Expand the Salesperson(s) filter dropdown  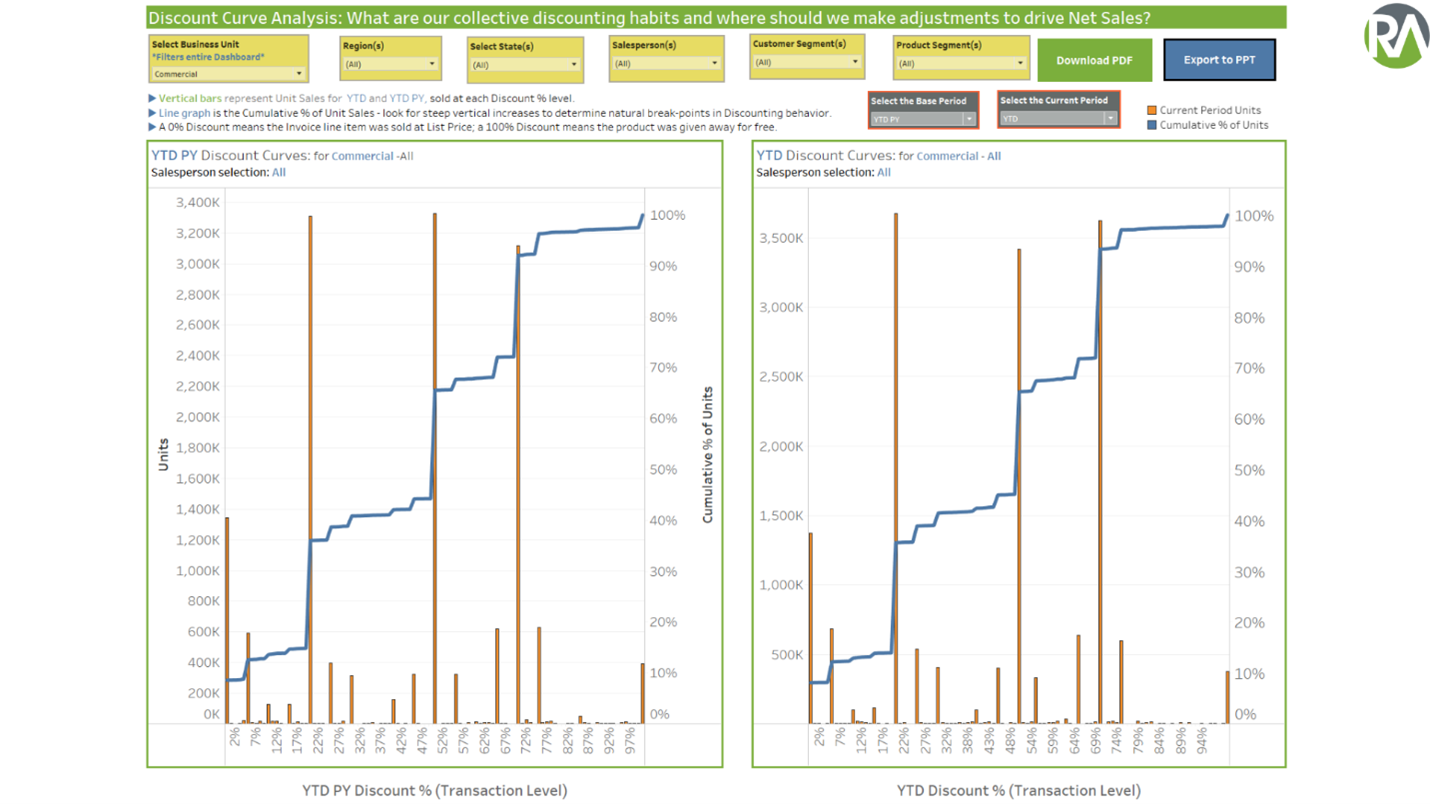point(665,64)
